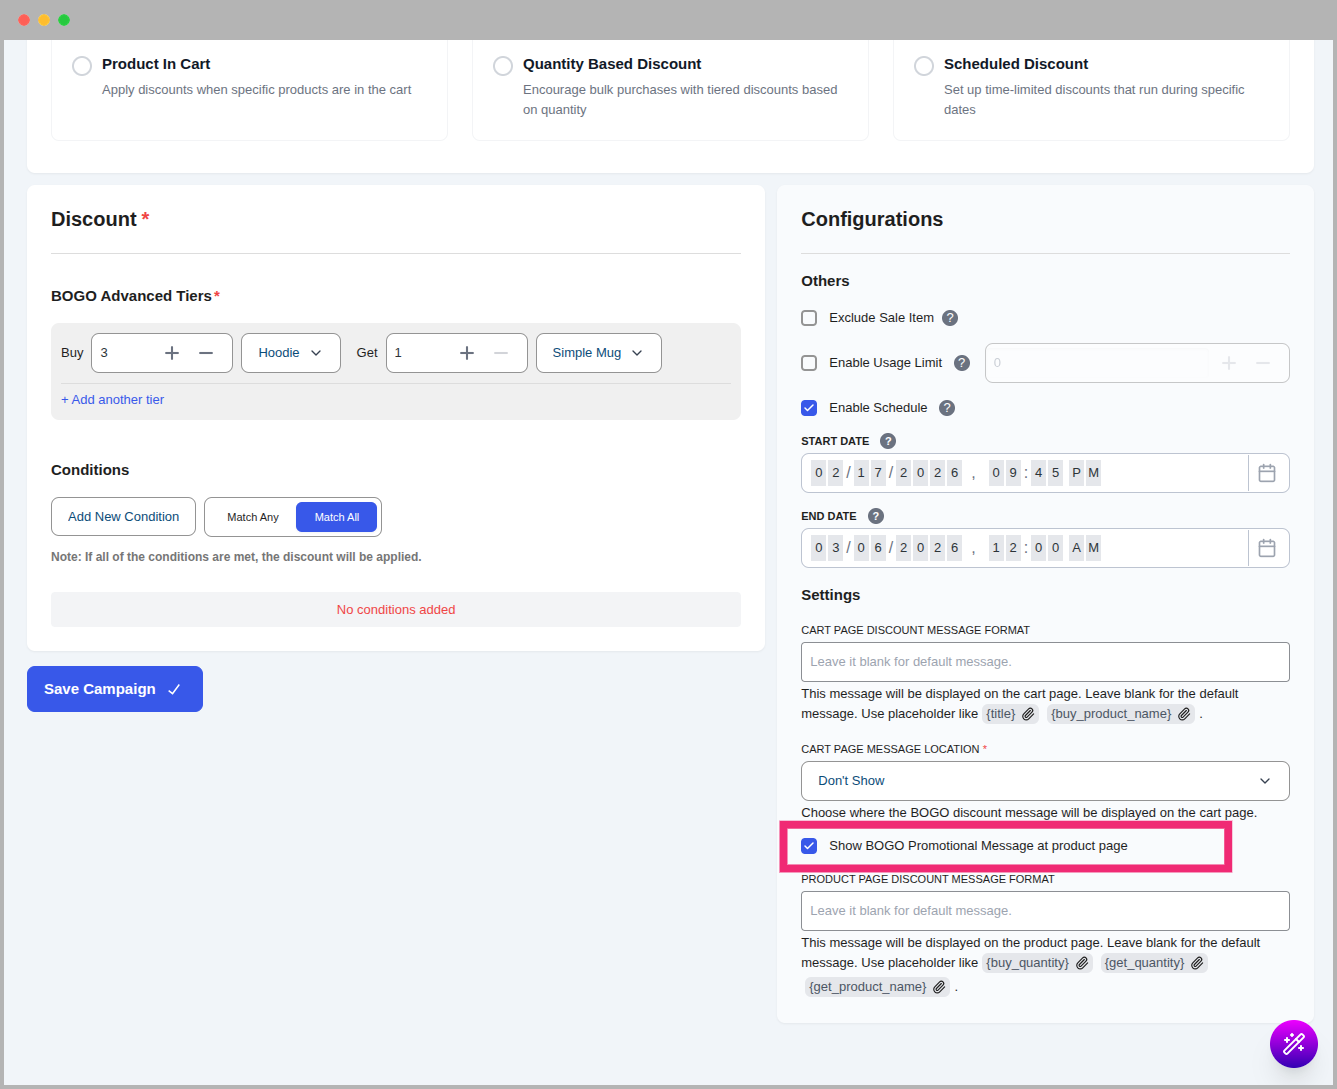1337x1089 pixels.
Task: Copy the {title} placeholder via paperclip icon
Action: (x=1028, y=714)
